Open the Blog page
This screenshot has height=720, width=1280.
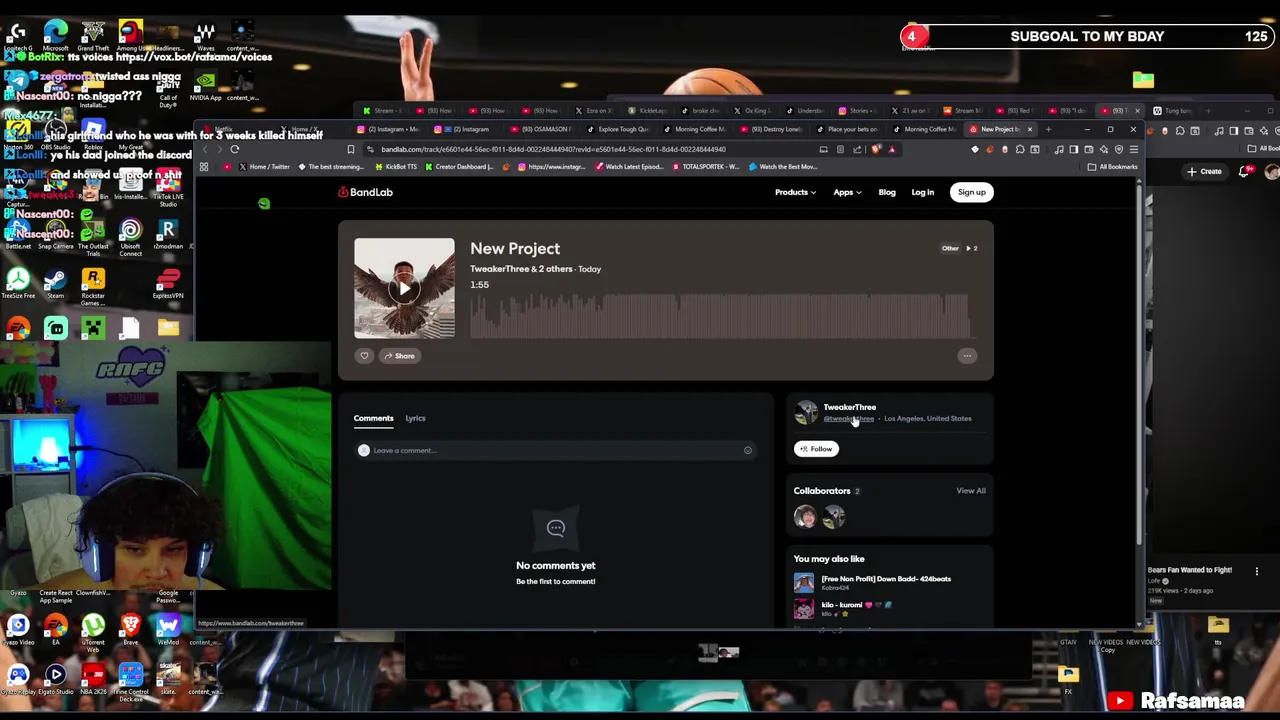887,192
